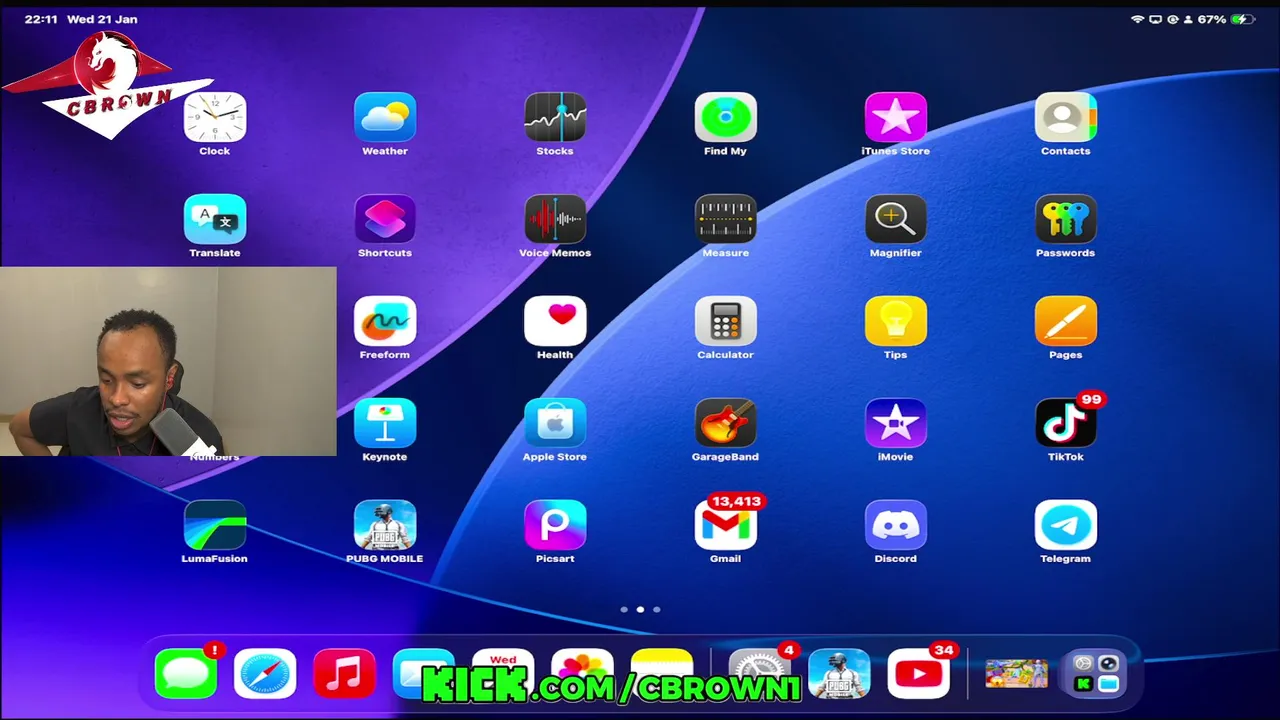Open the Calendar icon showing Wed
The width and height of the screenshot is (1280, 720).
[503, 673]
